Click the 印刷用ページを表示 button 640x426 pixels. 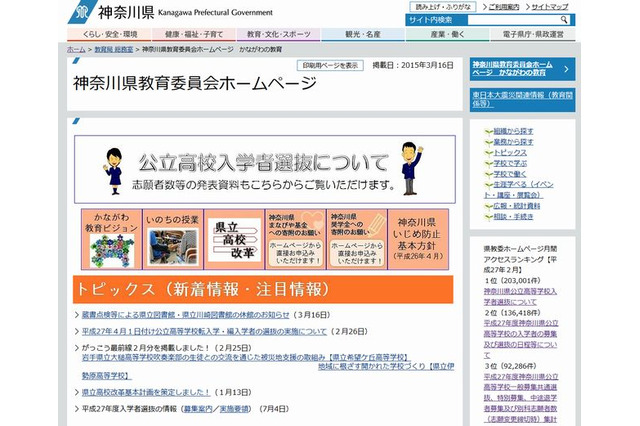(330, 65)
